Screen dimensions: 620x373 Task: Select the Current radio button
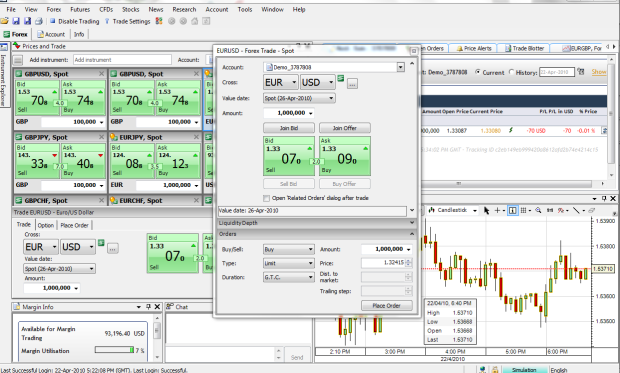[x=478, y=72]
